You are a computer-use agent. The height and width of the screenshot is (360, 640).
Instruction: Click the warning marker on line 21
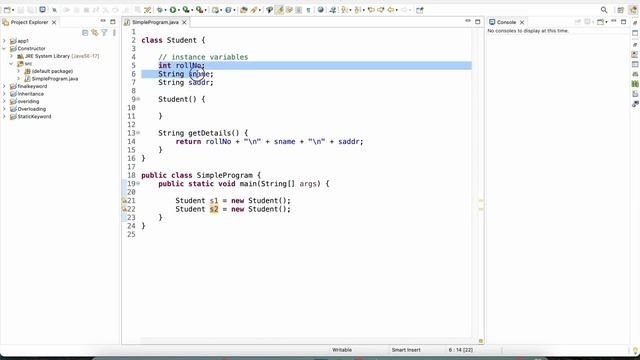pyautogui.click(x=124, y=200)
